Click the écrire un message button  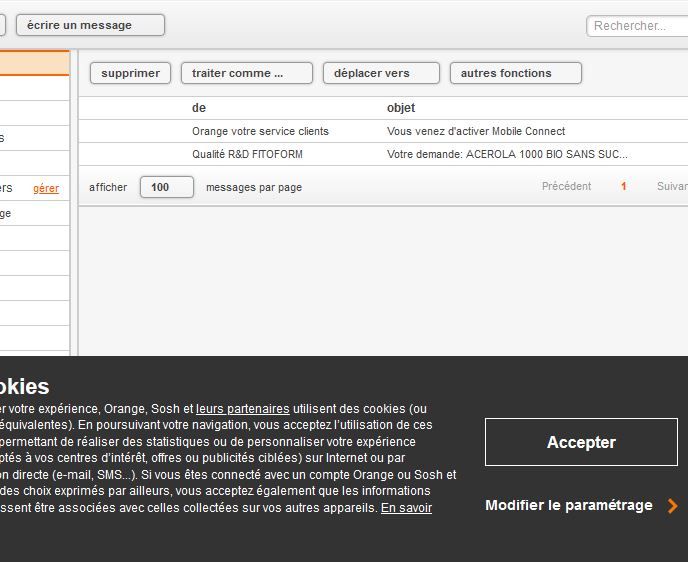coord(89,25)
